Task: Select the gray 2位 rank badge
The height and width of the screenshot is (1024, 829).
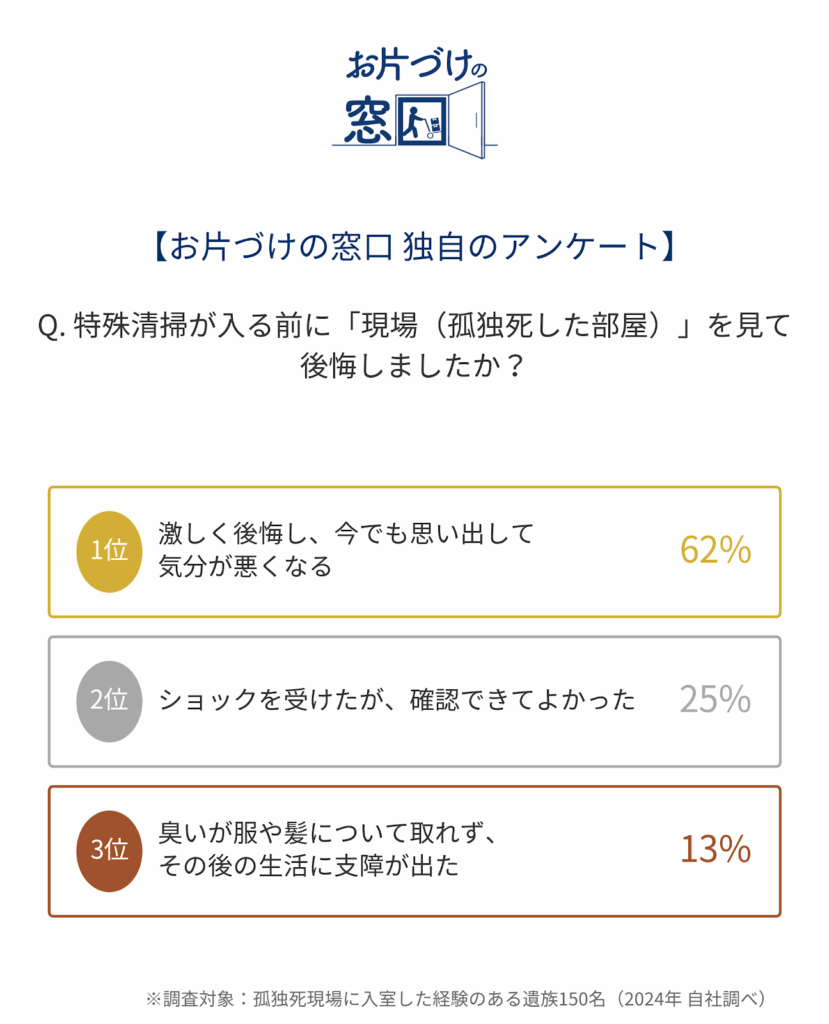Action: (109, 701)
